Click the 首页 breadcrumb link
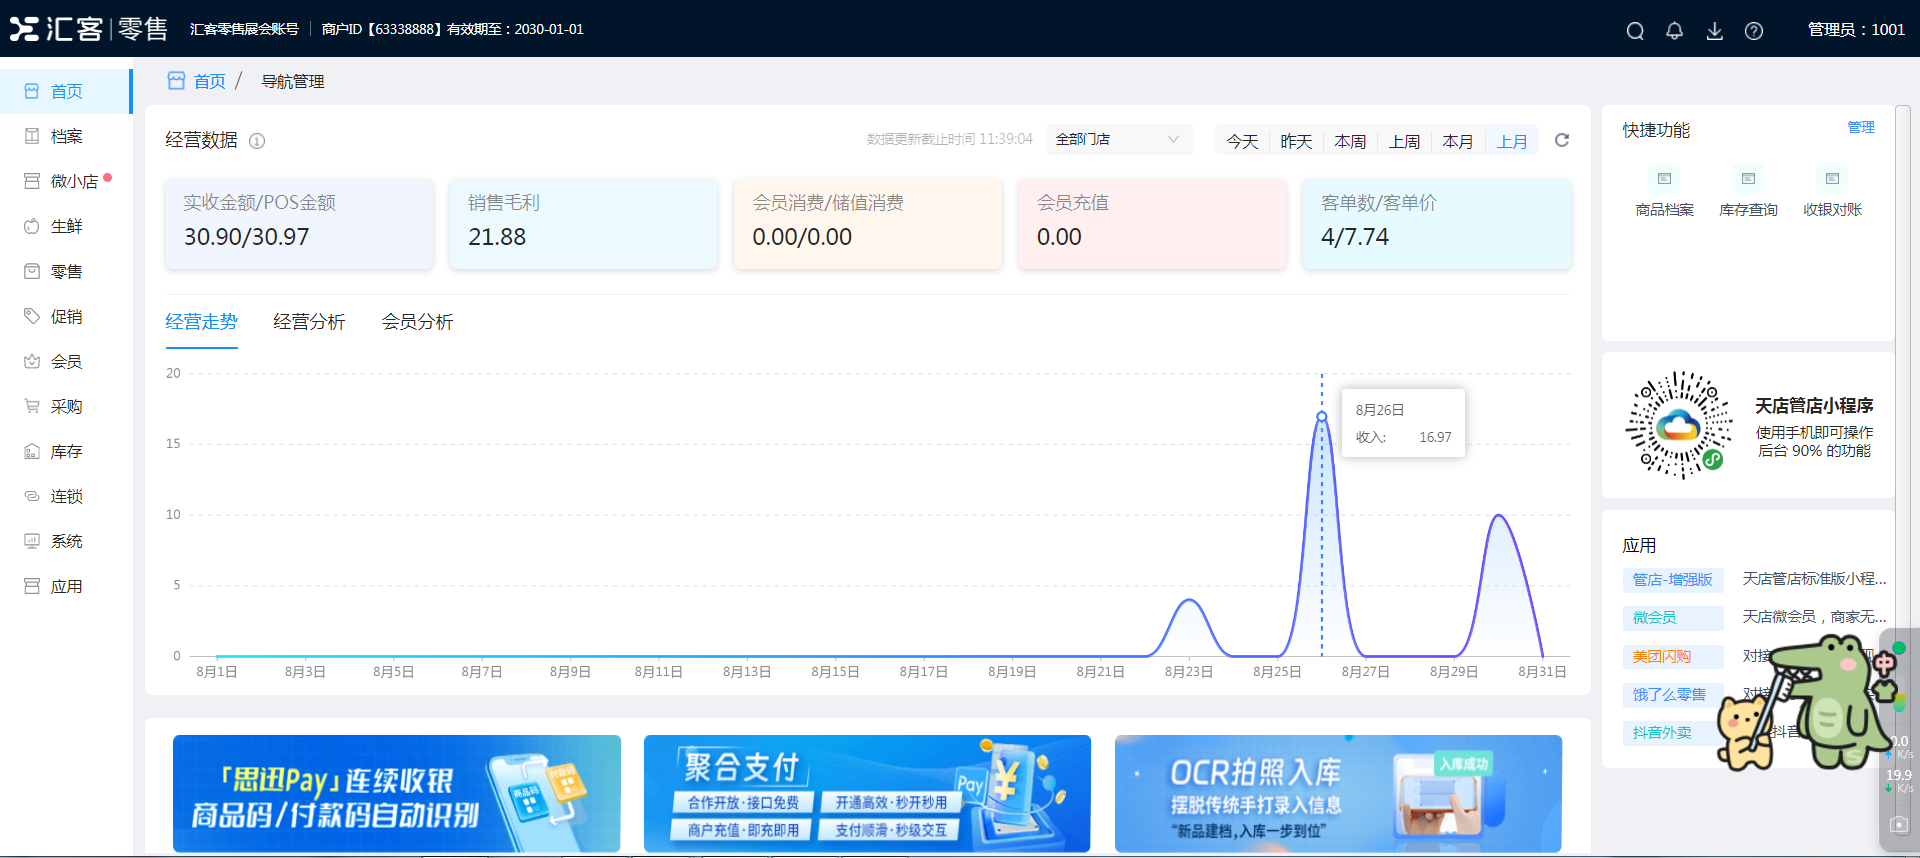Image resolution: width=1920 pixels, height=858 pixels. click(x=210, y=81)
